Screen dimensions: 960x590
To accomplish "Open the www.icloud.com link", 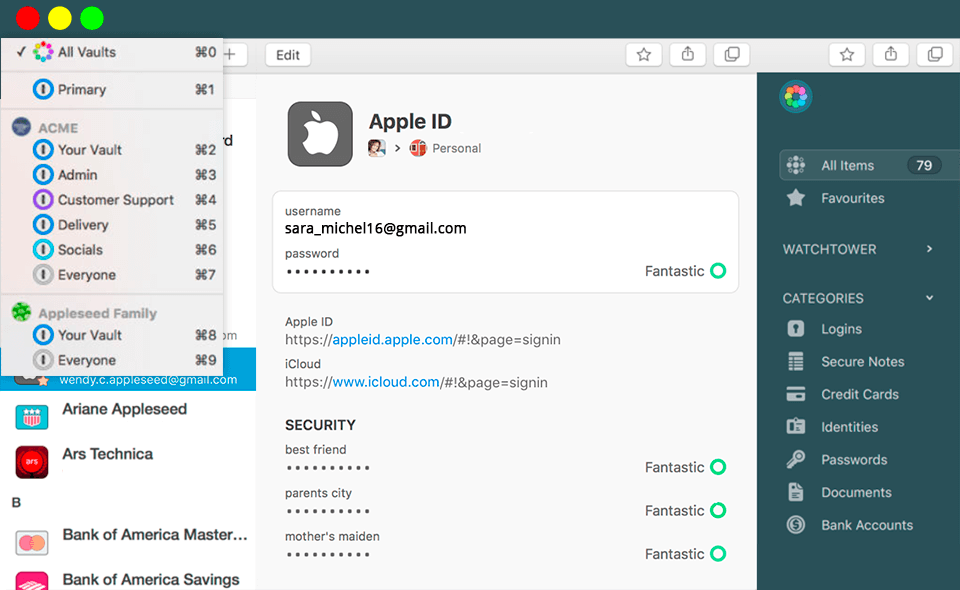I will [x=386, y=382].
